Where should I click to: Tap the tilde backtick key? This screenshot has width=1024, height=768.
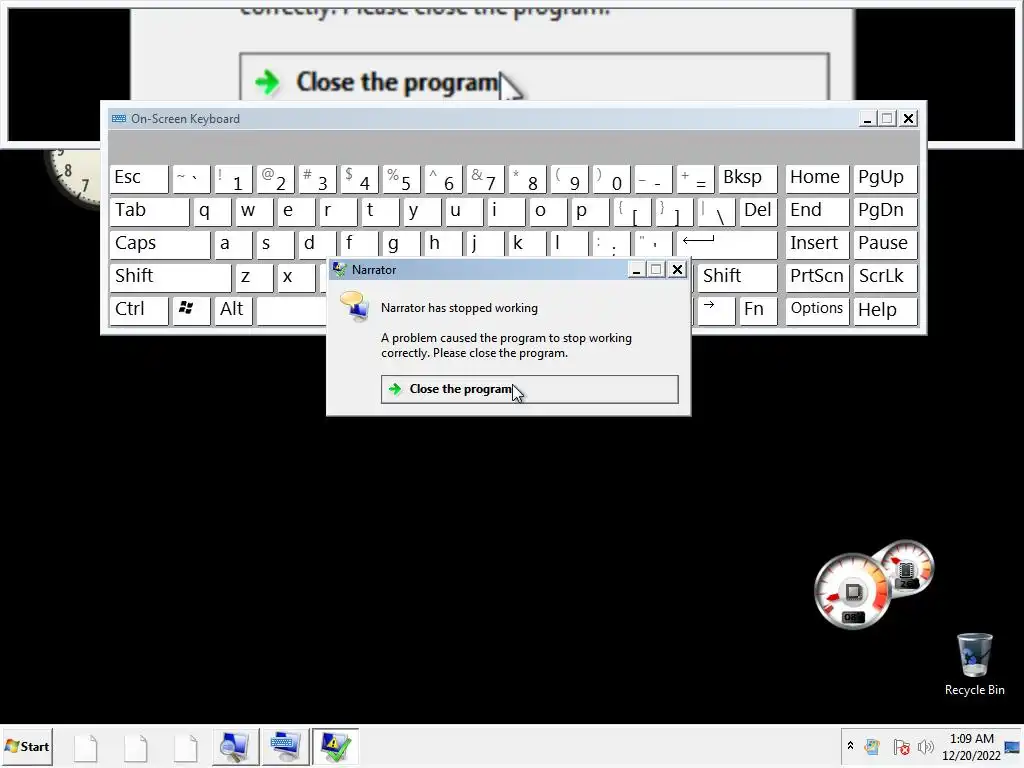click(x=191, y=178)
